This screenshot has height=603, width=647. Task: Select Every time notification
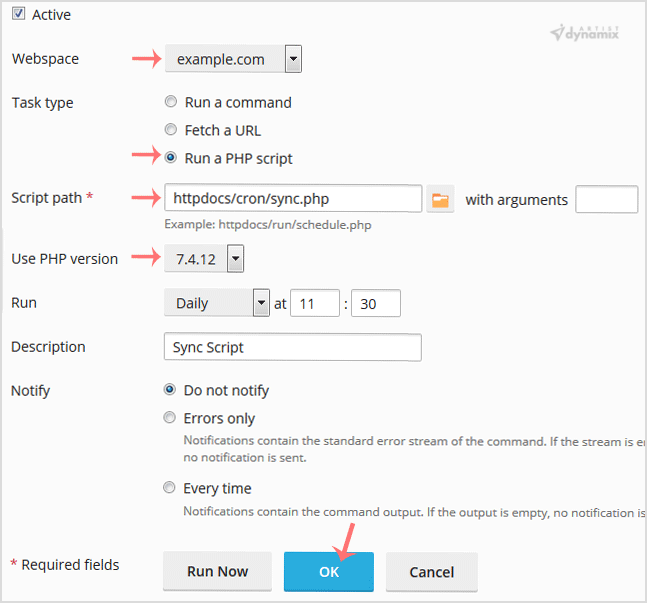[x=170, y=488]
